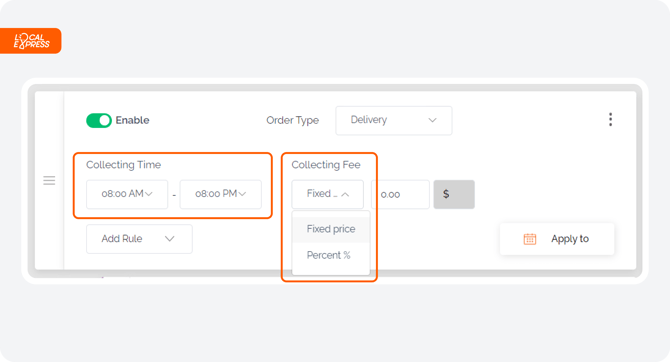Click the Local Express logo

point(31,41)
